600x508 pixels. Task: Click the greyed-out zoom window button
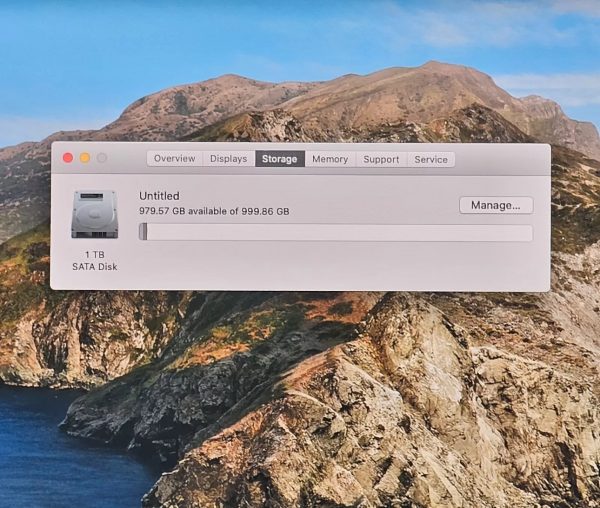(102, 158)
